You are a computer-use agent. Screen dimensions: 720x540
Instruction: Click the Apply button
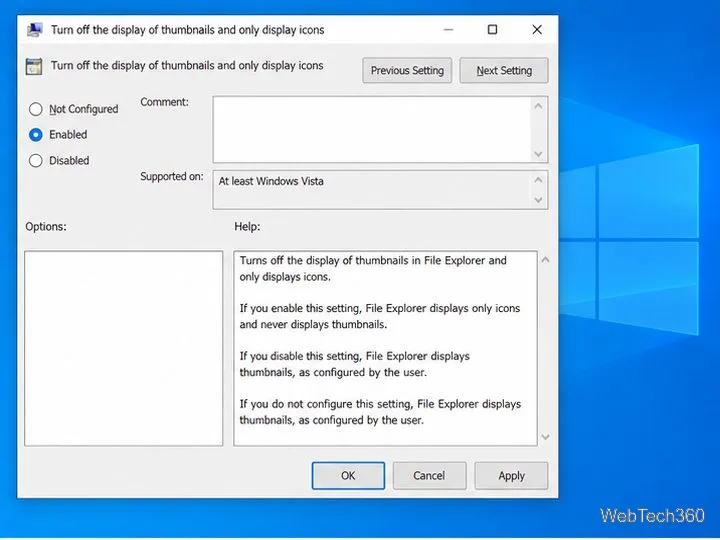pos(511,475)
